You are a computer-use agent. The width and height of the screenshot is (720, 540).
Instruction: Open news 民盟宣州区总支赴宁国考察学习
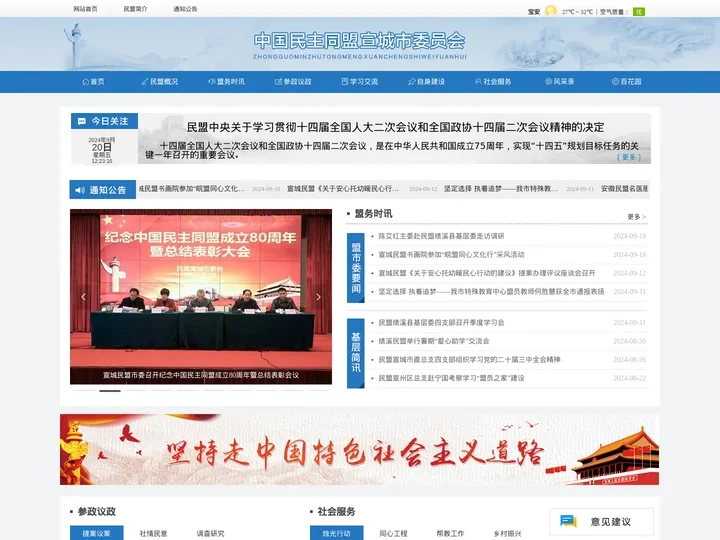pyautogui.click(x=451, y=378)
